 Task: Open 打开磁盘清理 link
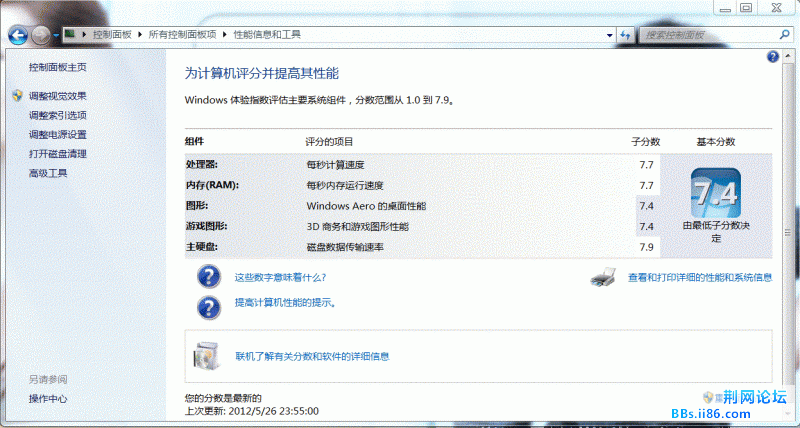pyautogui.click(x=58, y=154)
